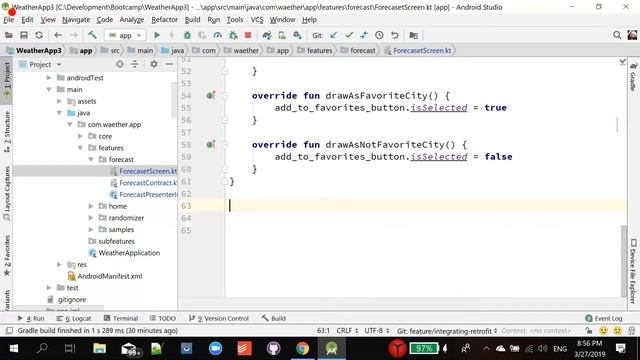Collapse all icon in Project panel
This screenshot has width=640, height=360.
(x=135, y=64)
